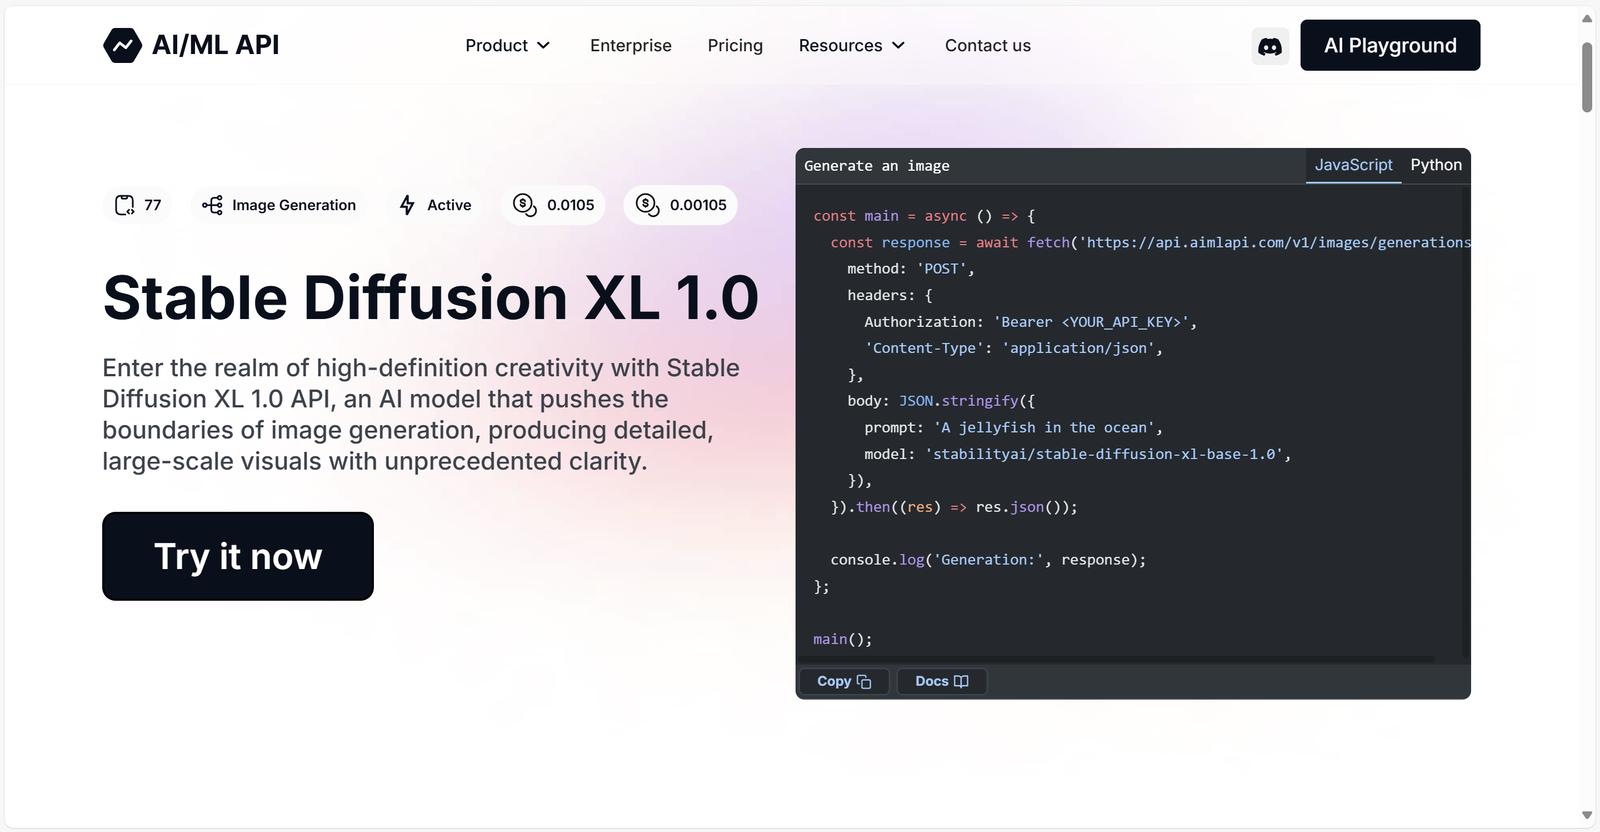Click the 'Bearer <YOUR_API_KEY>' string
This screenshot has height=832, width=1600.
pyautogui.click(x=1091, y=322)
